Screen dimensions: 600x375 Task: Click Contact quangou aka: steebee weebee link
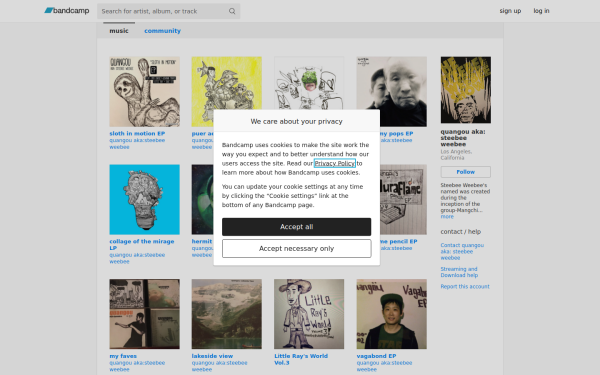click(x=462, y=251)
